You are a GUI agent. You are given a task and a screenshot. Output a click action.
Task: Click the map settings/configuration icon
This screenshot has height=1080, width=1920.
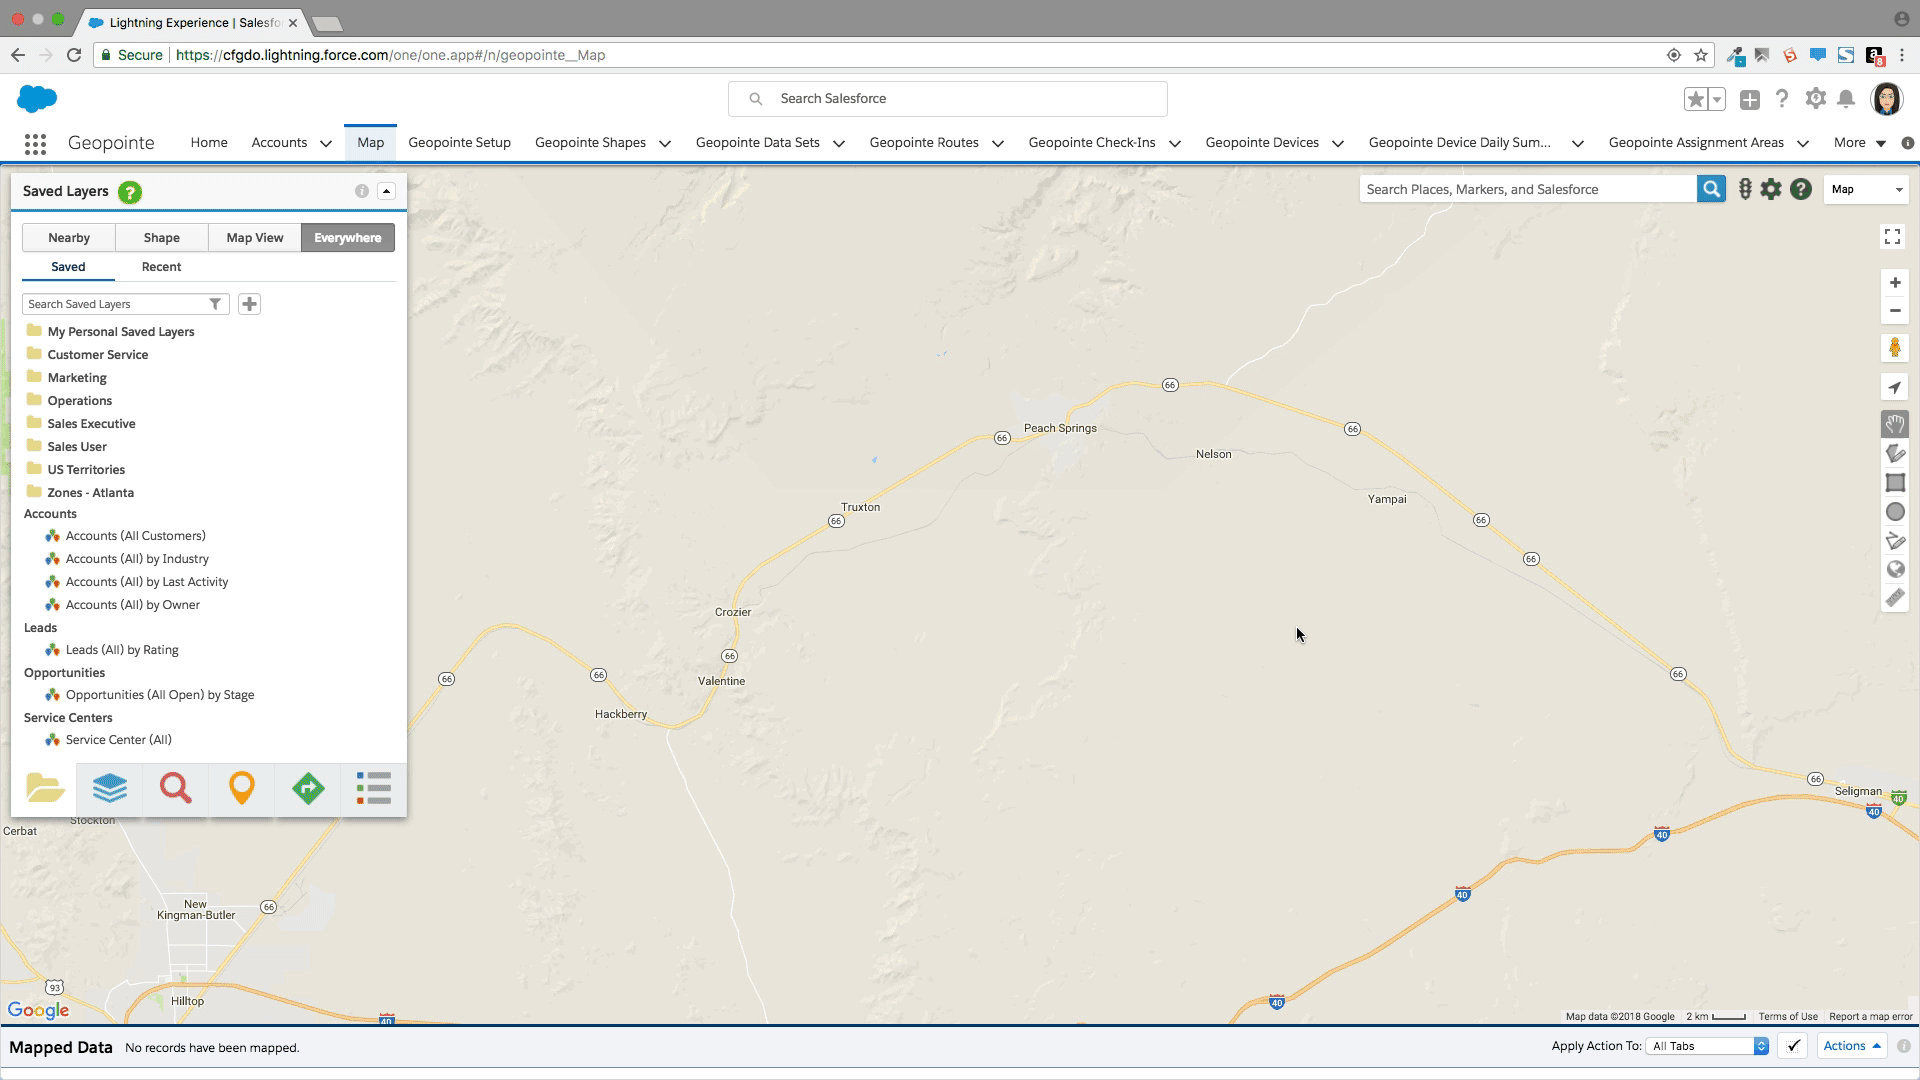[1771, 189]
